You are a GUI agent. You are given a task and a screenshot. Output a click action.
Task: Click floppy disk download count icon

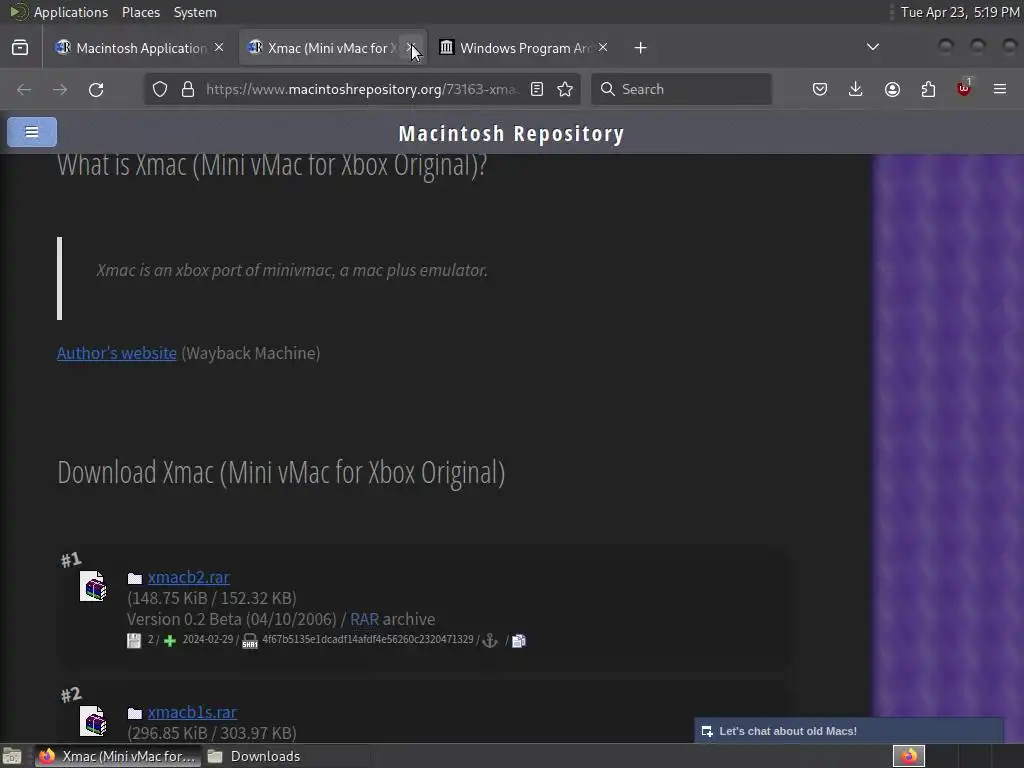(x=134, y=641)
